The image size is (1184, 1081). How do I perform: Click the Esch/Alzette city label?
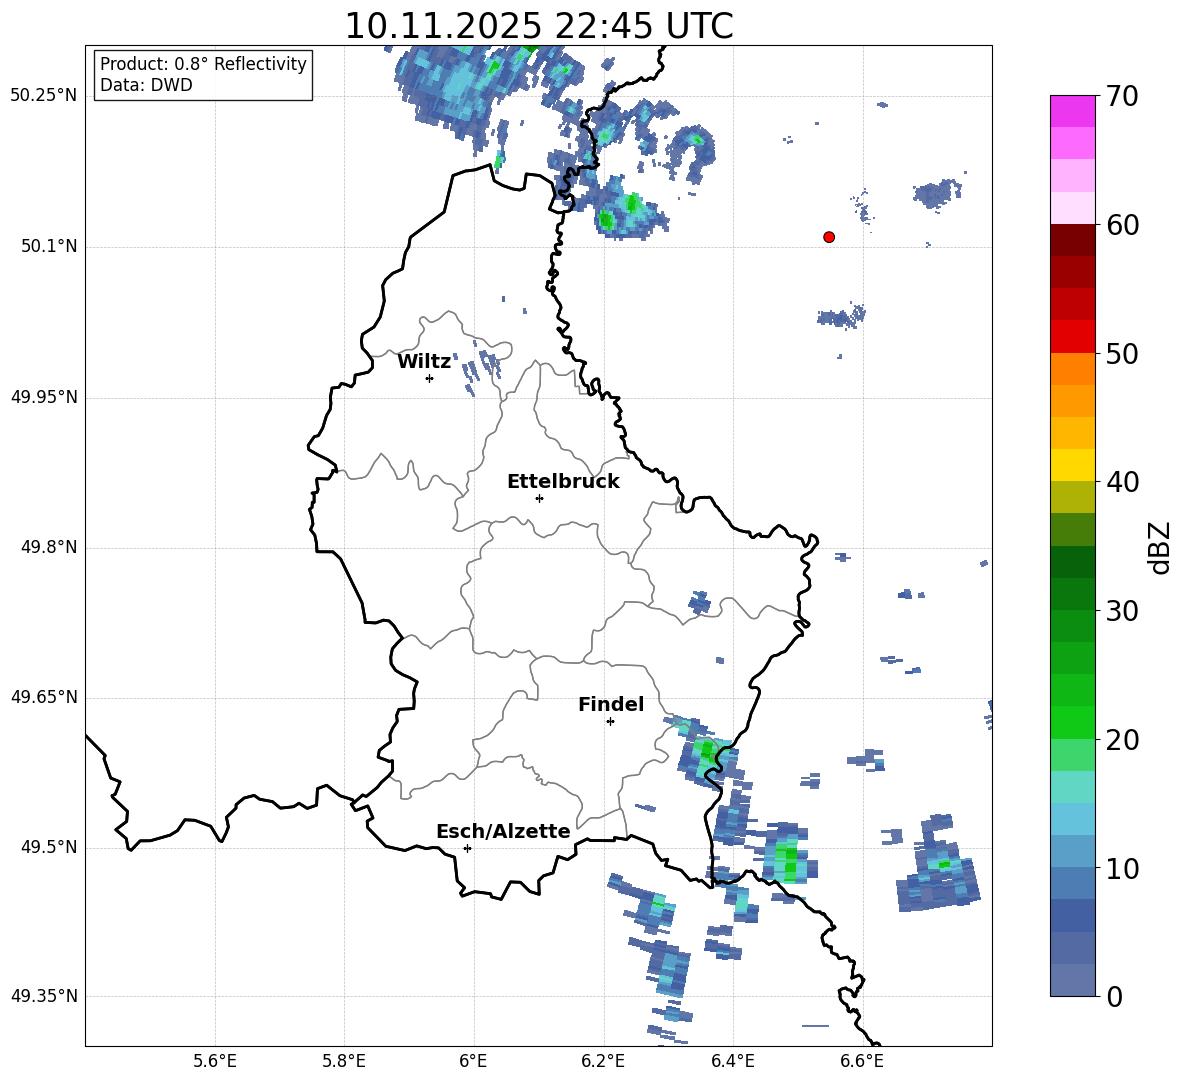click(504, 832)
